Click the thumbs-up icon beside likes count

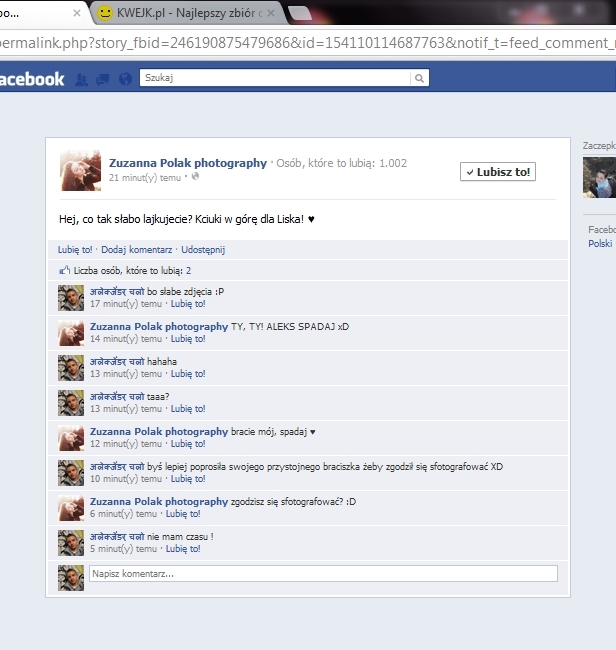pos(64,270)
